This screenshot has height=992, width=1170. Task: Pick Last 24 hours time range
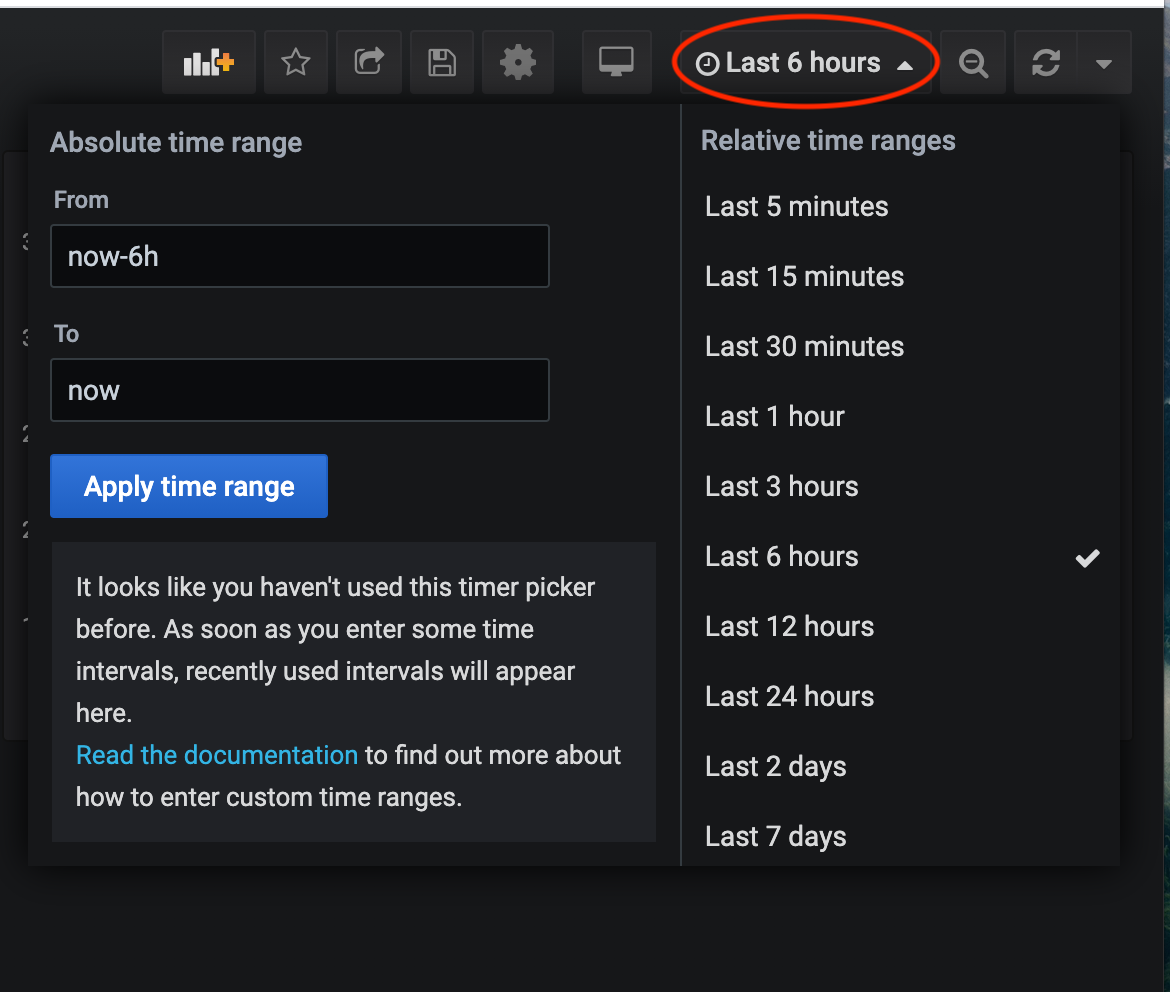point(789,697)
